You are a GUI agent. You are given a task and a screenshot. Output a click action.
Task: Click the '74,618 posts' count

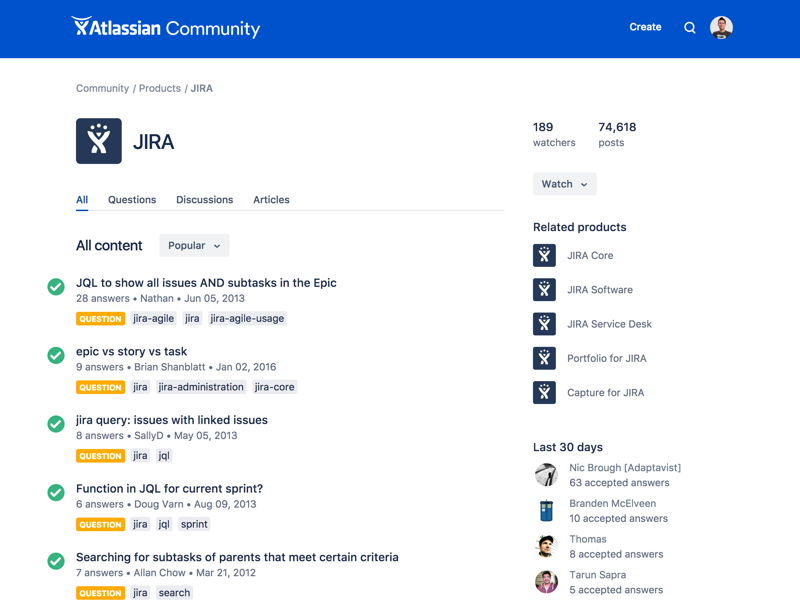[617, 135]
